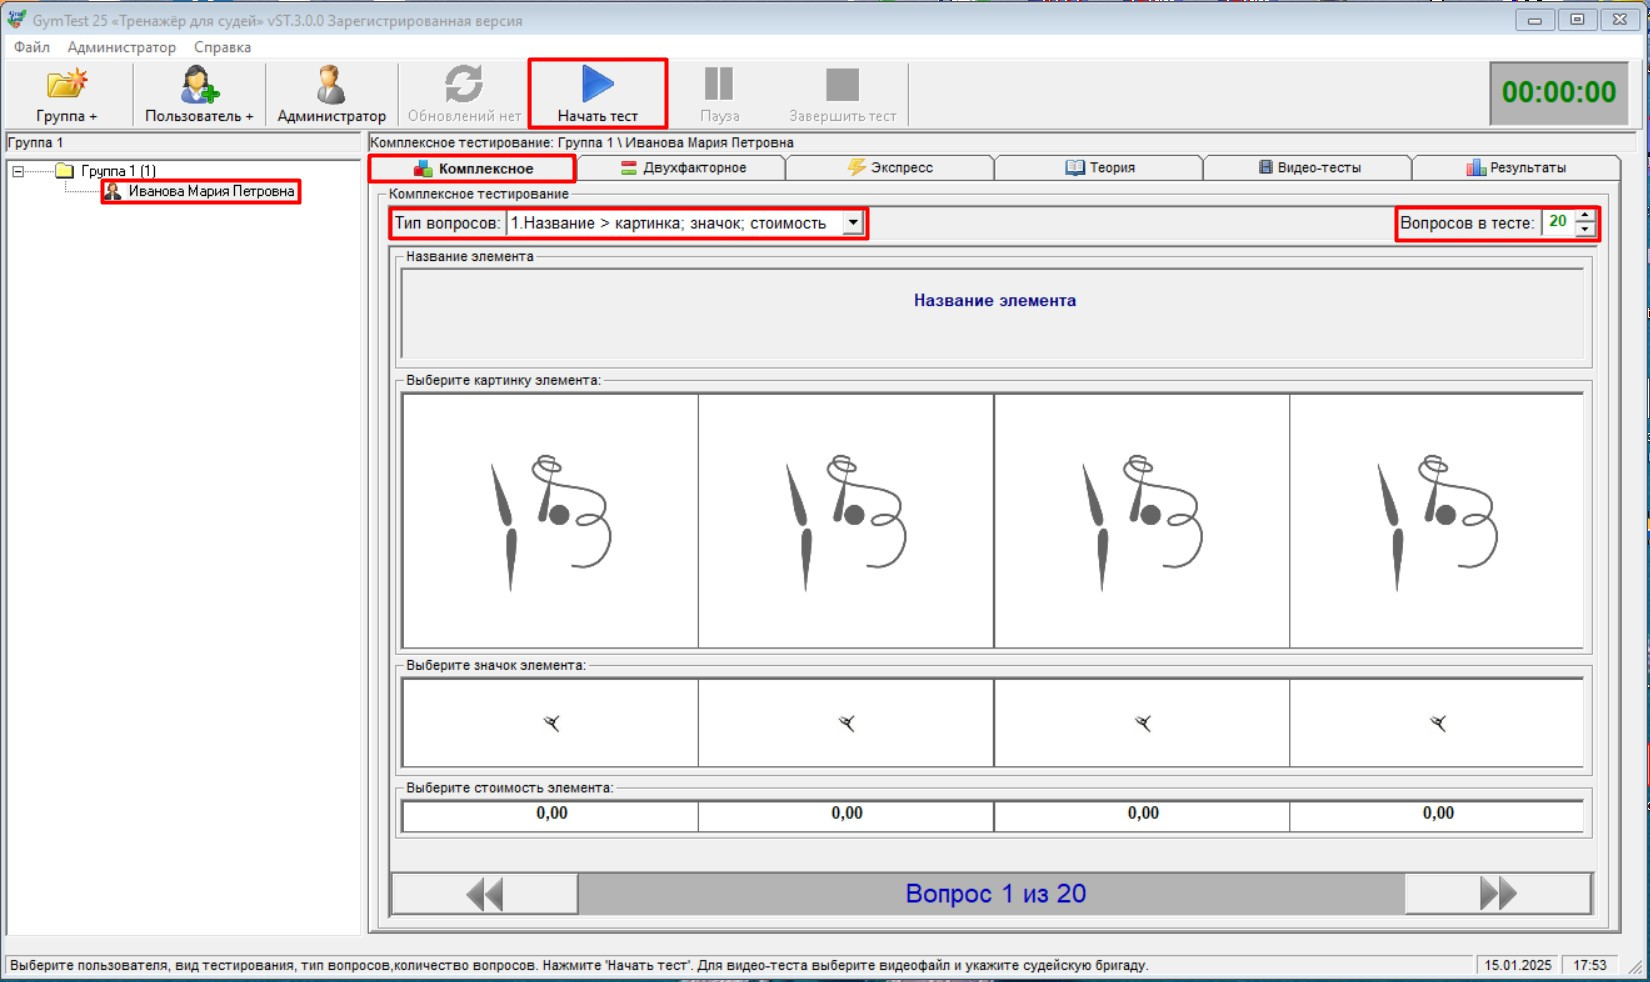This screenshot has width=1650, height=982.
Task: Increase 'Вопросов в тесте' with up arrow
Action: pyautogui.click(x=1585, y=217)
